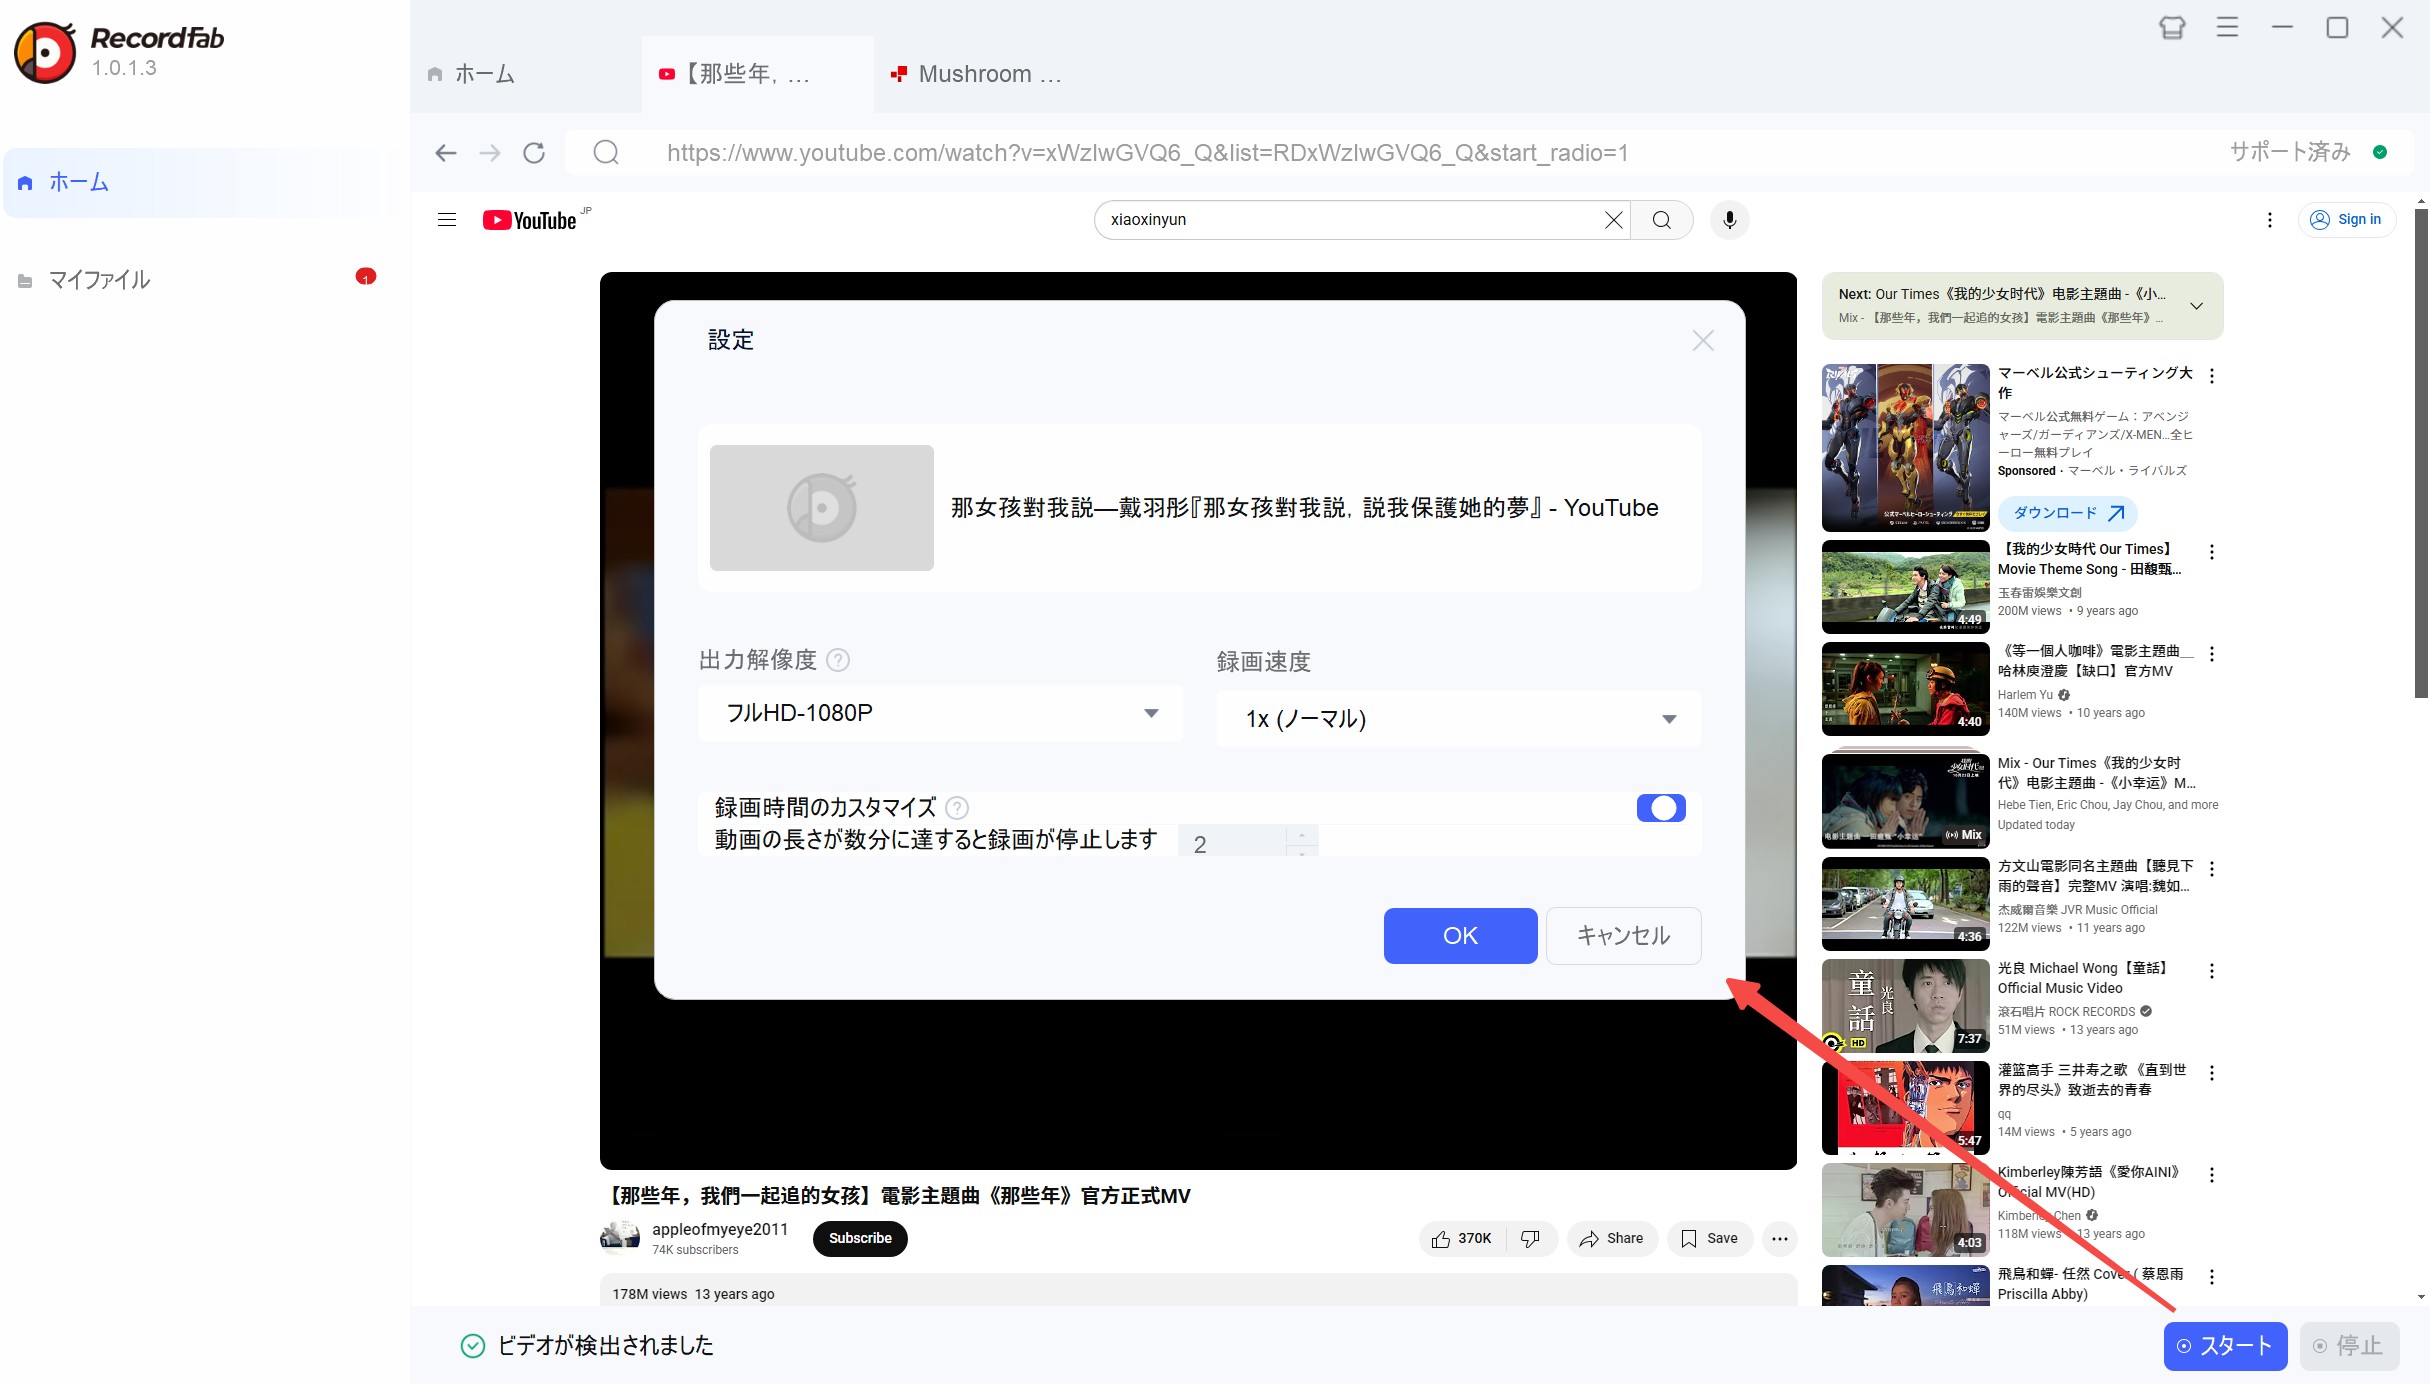Click help icon next to 出力解像度
Image resolution: width=2430 pixels, height=1384 pixels.
click(838, 660)
